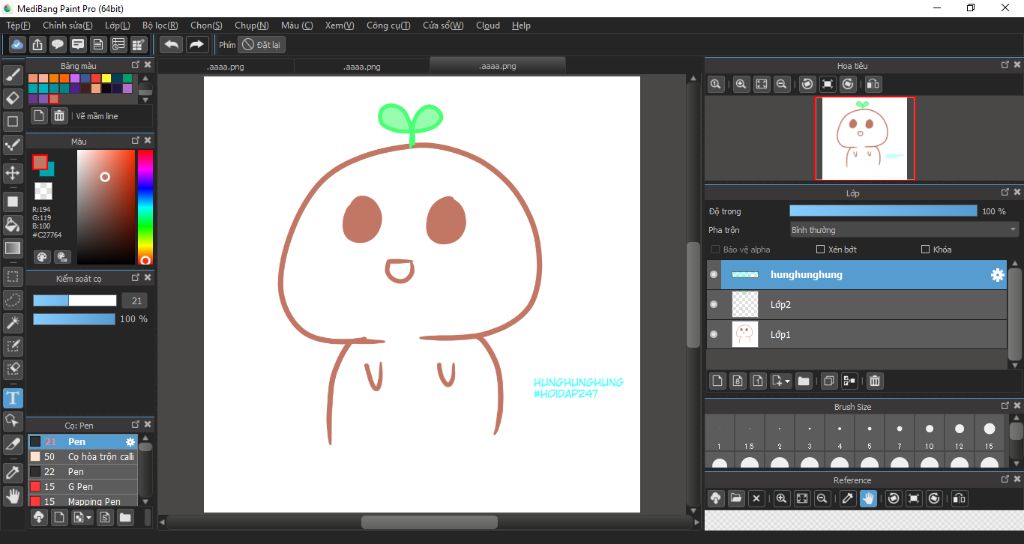Select the foreground color swatch
The image size is (1024, 544).
40,162
